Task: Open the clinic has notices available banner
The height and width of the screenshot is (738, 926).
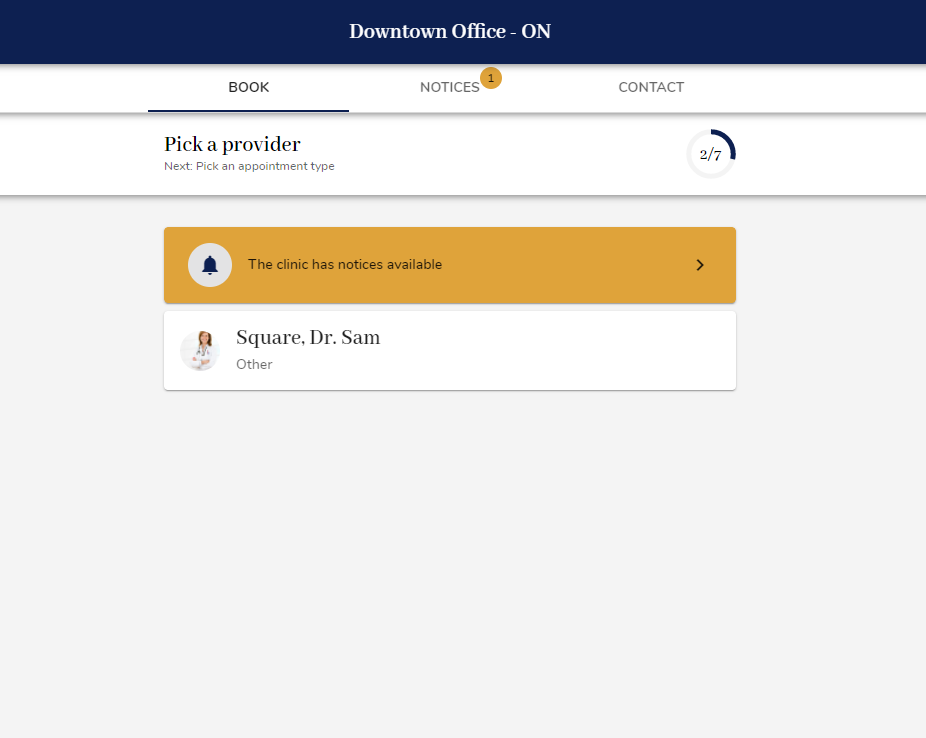Action: coord(450,265)
